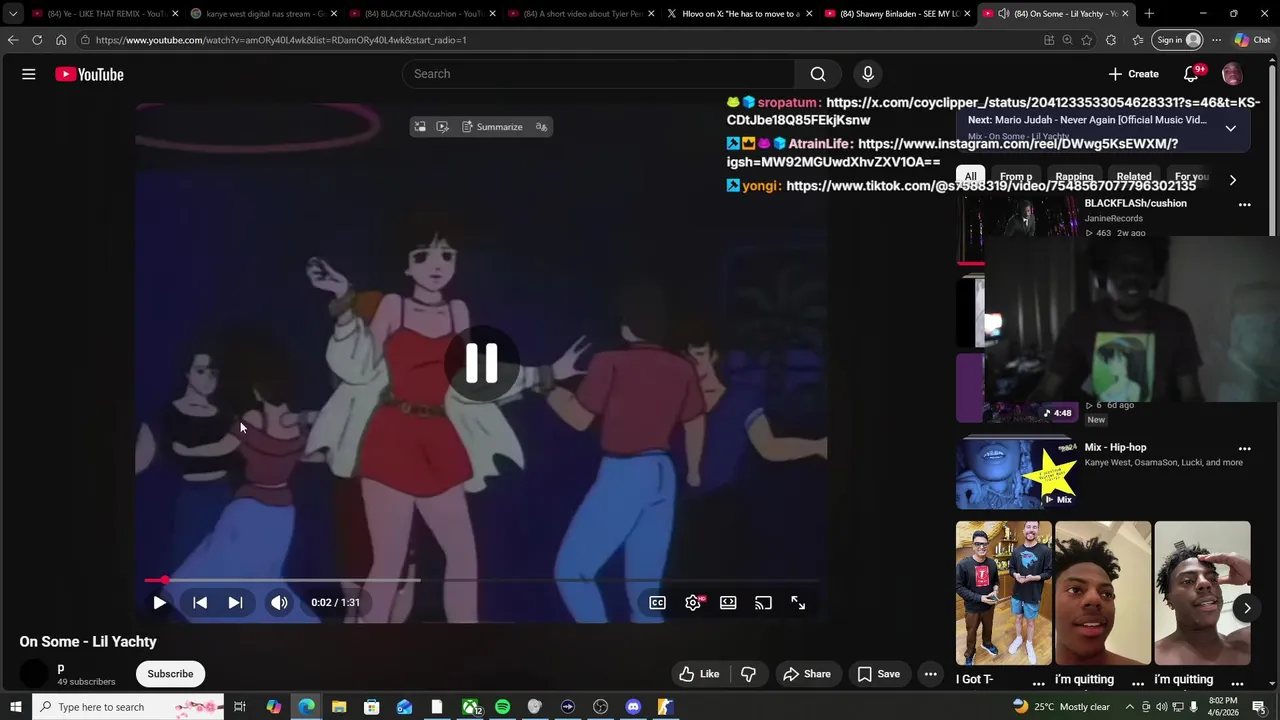The height and width of the screenshot is (720, 1280).
Task: Open File Explorer from the taskbar
Action: coord(339,707)
